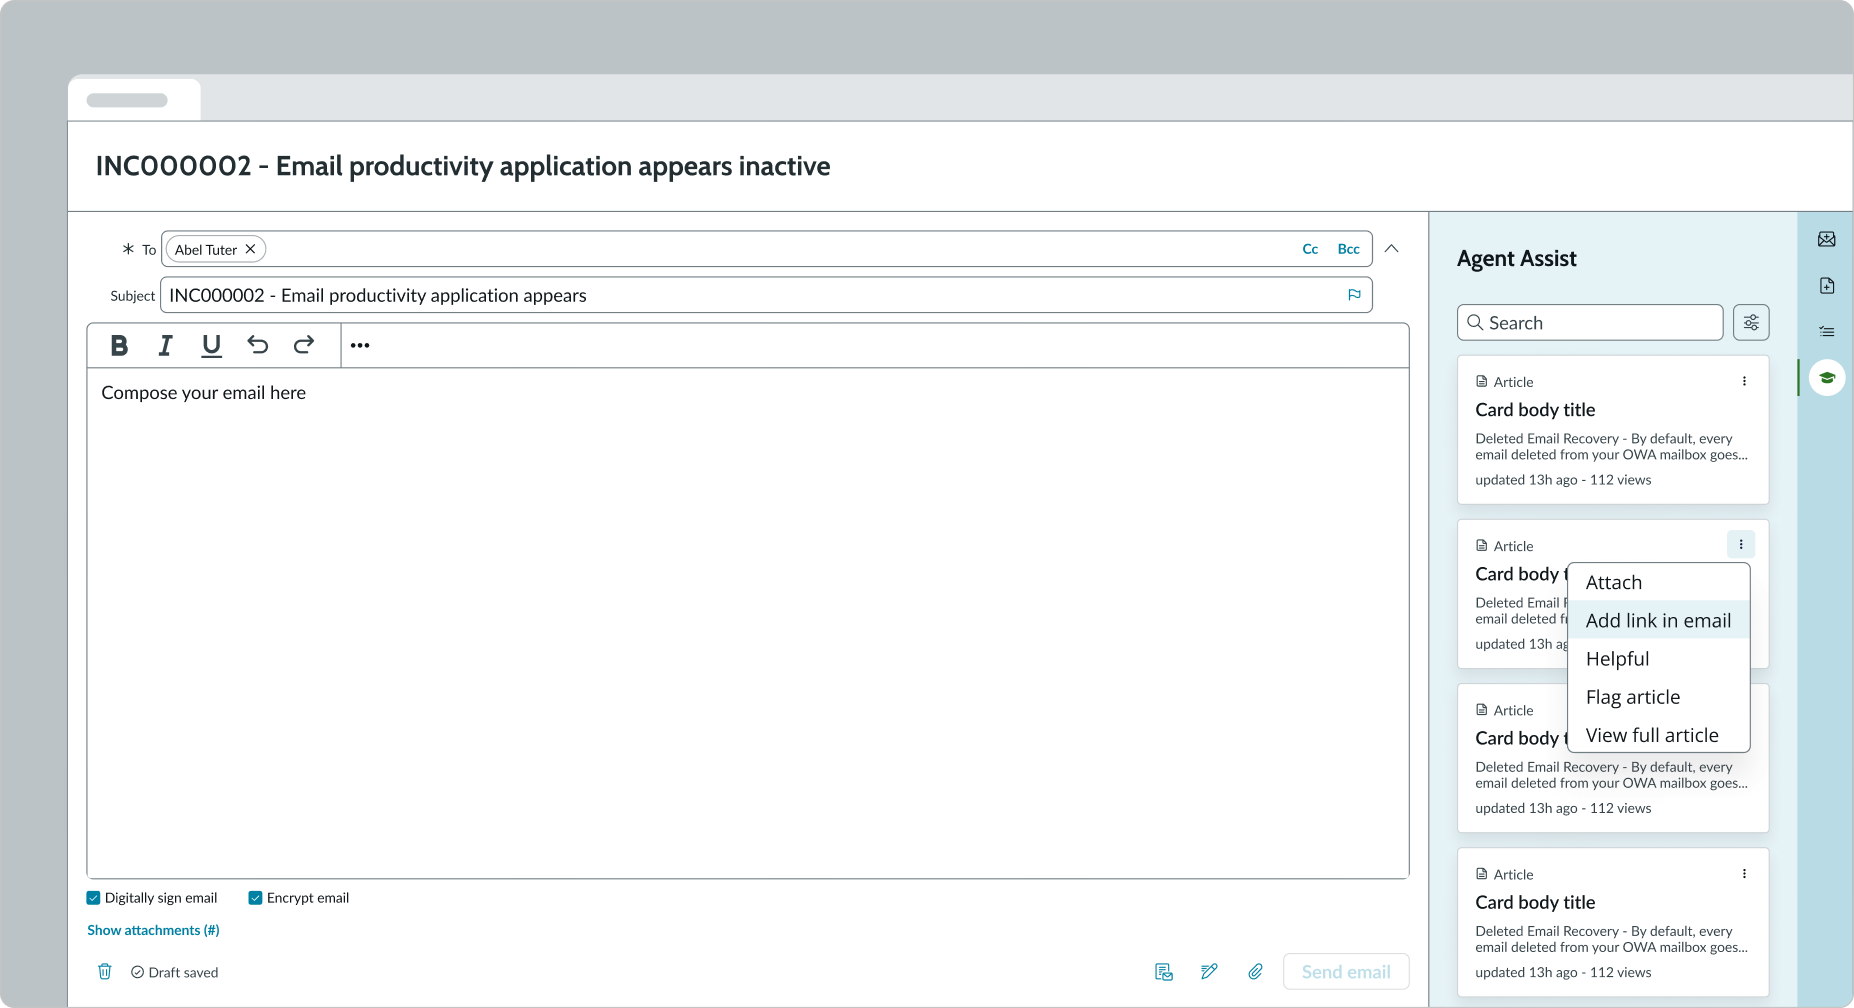Choose View full article from the menu
1854x1008 pixels.
[1652, 735]
